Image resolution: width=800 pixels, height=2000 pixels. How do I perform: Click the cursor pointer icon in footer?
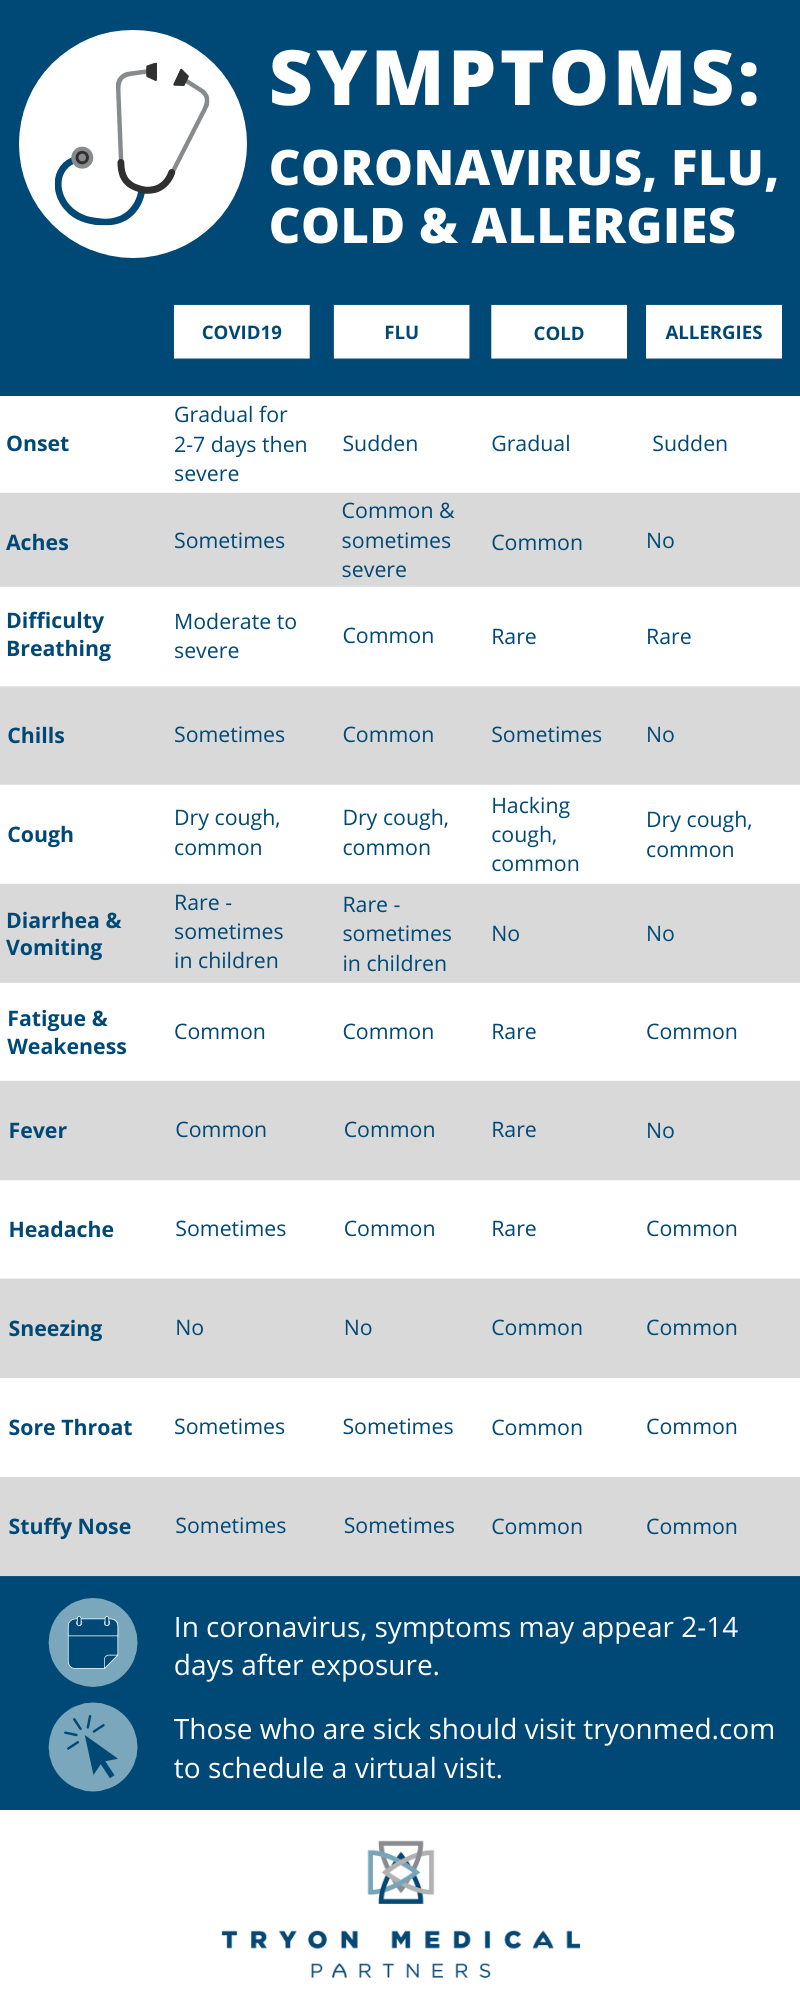93,1747
